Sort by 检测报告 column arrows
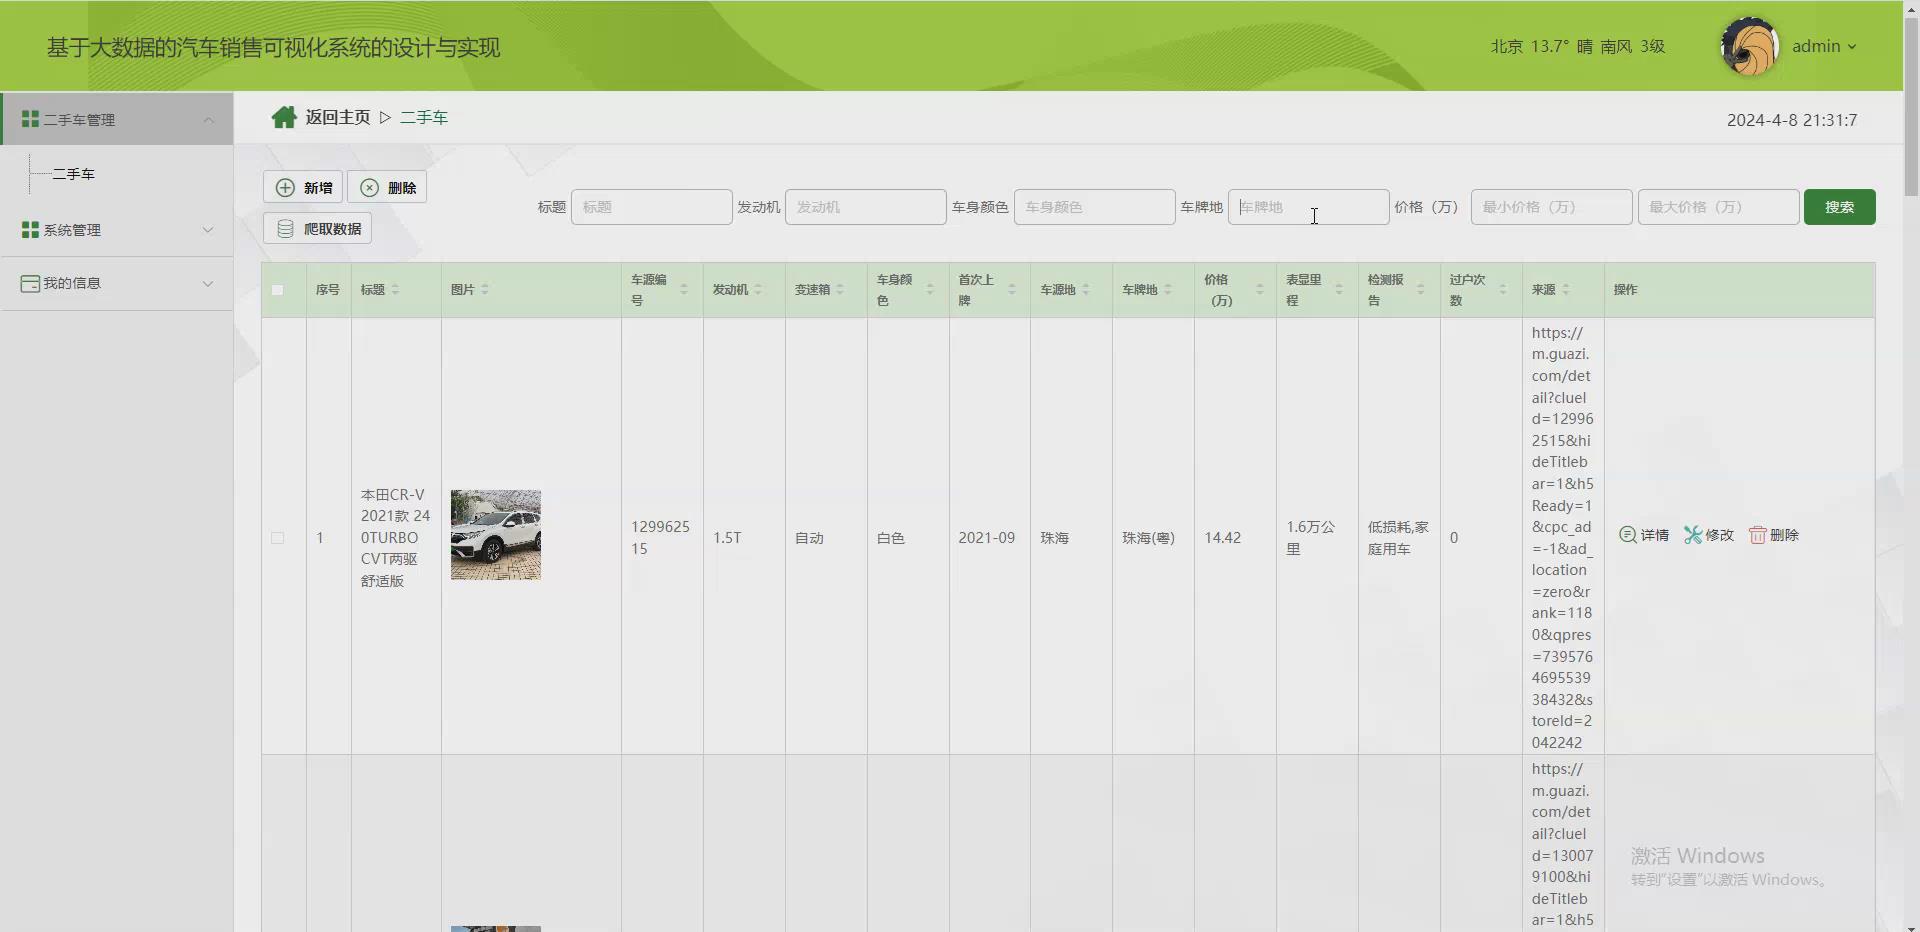The image size is (1920, 932). [x=1420, y=290]
